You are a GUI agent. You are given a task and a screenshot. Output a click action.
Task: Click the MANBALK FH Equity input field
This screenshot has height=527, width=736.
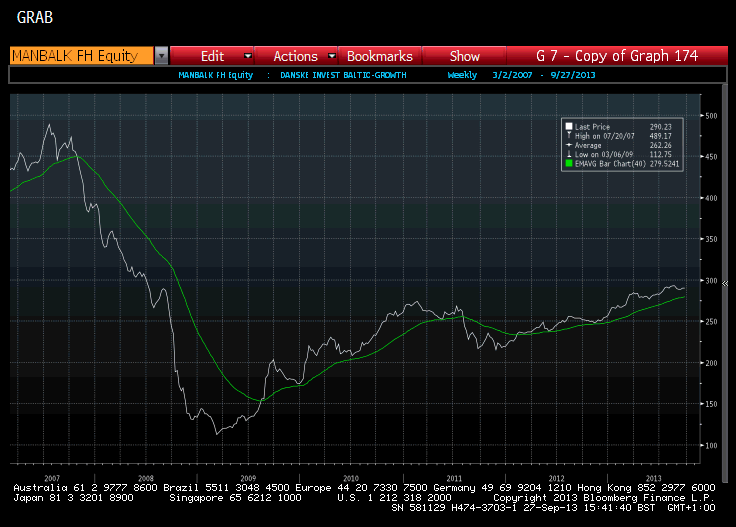[80, 56]
